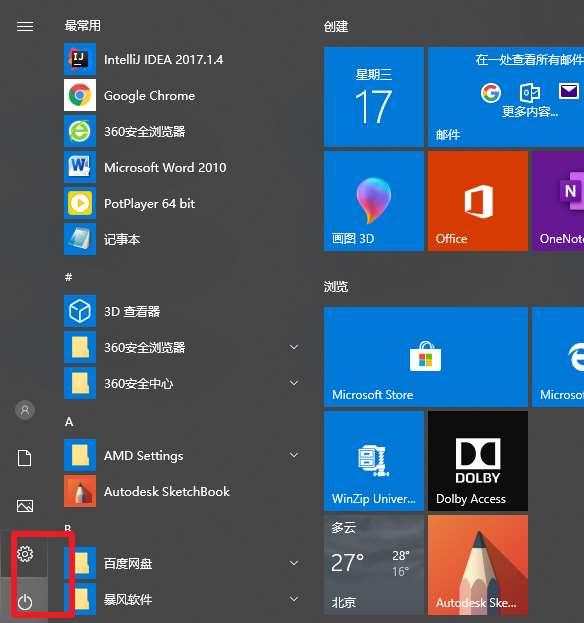The height and width of the screenshot is (623, 584).
Task: Click the user account icon
Action: click(25, 410)
